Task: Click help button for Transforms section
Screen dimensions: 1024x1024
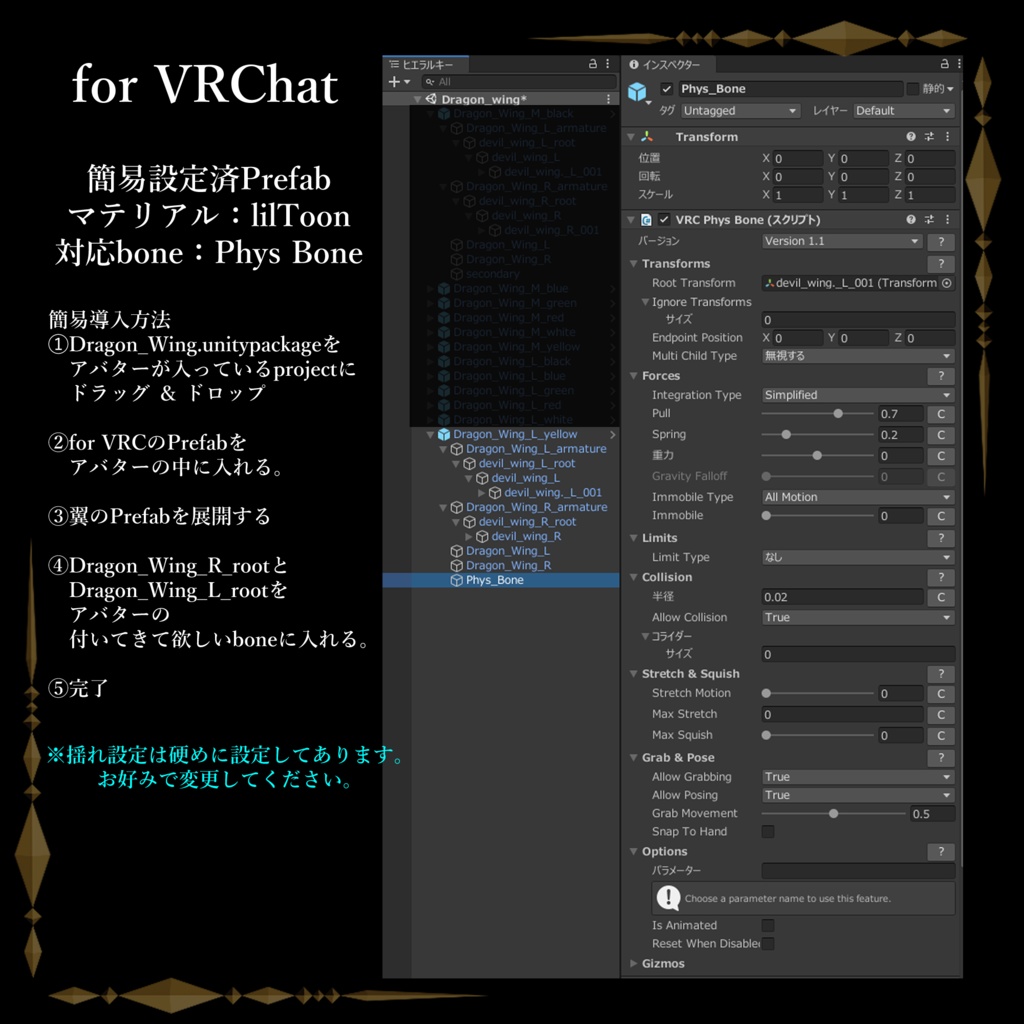Action: pyautogui.click(x=941, y=264)
